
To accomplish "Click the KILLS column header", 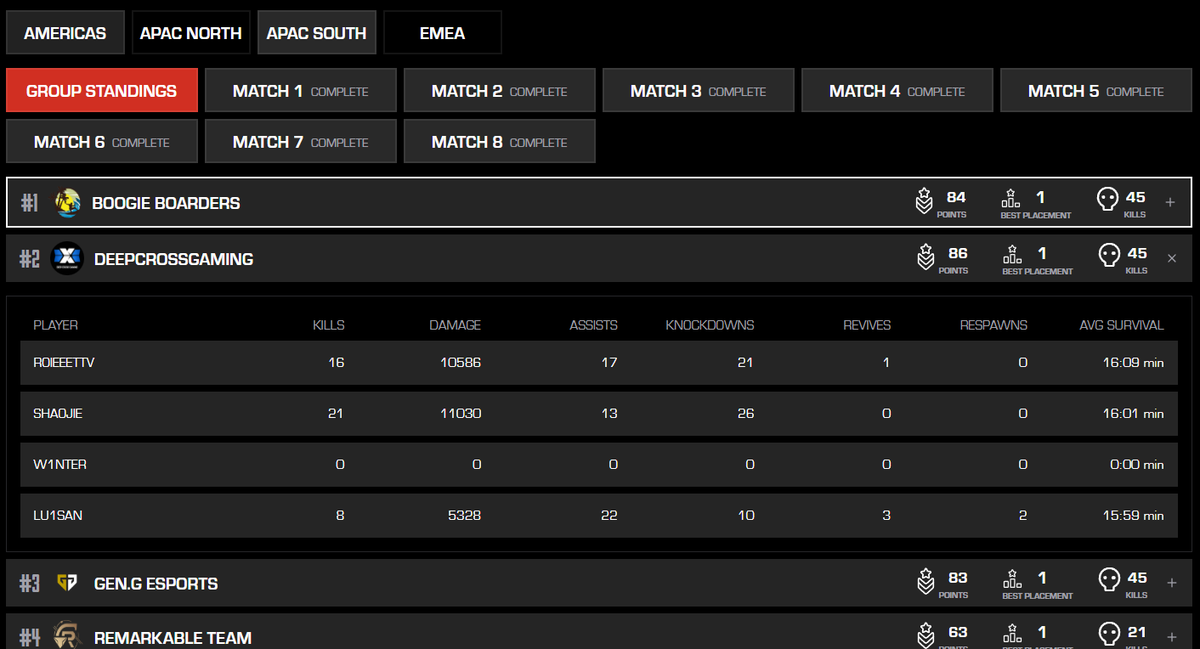I will click(x=328, y=325).
